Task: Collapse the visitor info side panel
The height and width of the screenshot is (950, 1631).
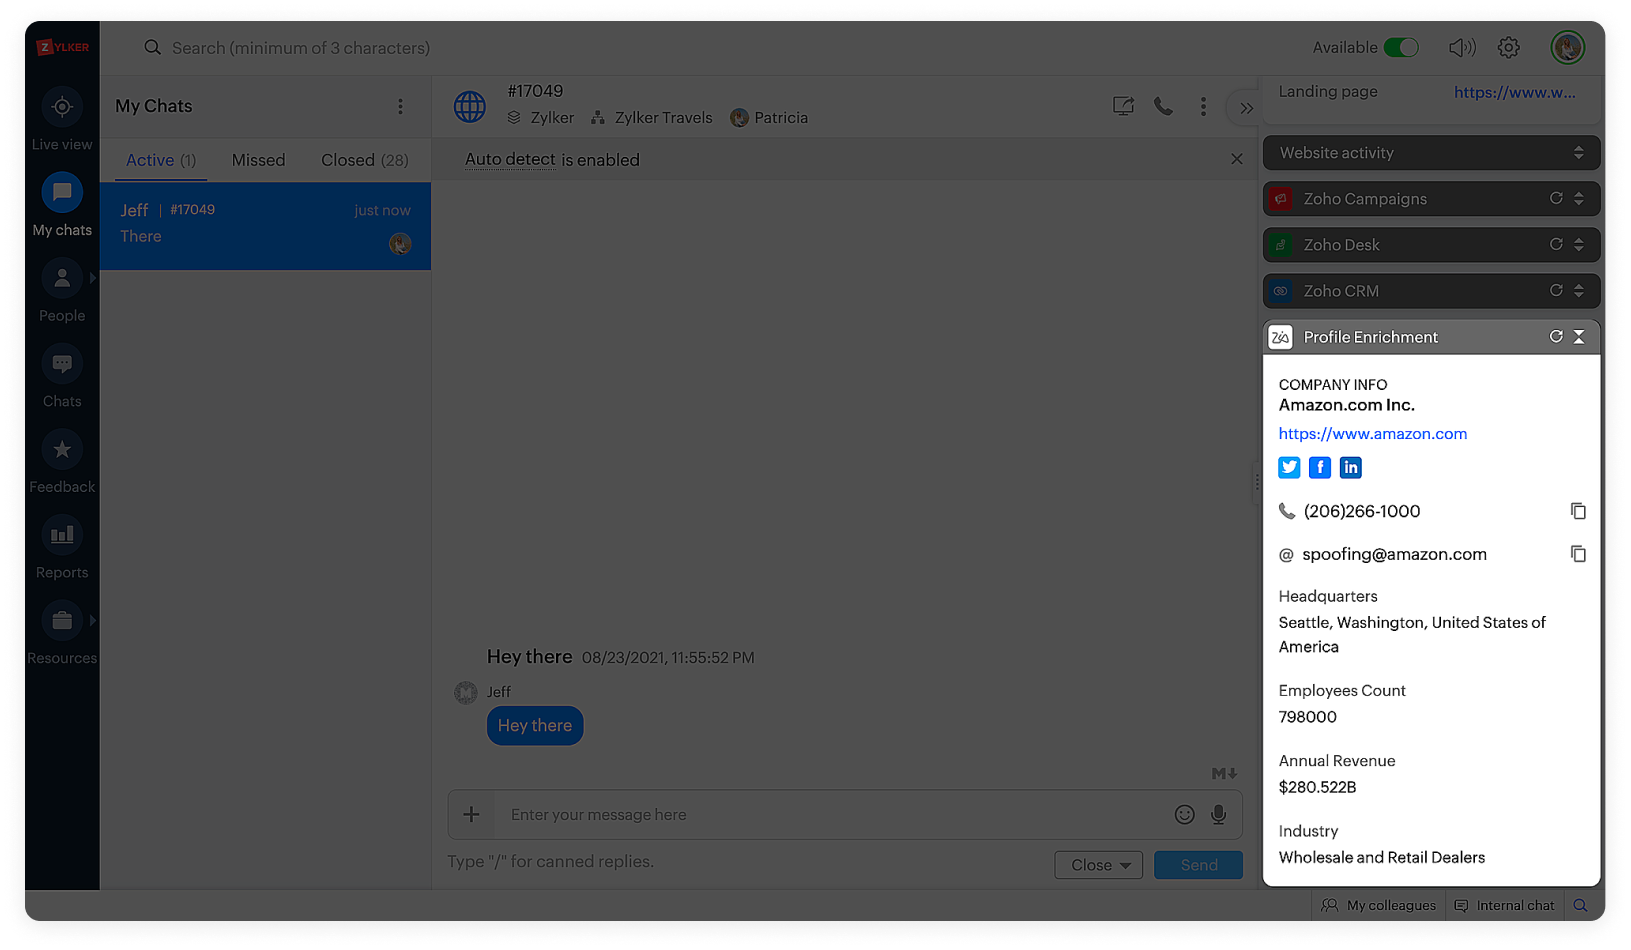Action: tap(1246, 108)
